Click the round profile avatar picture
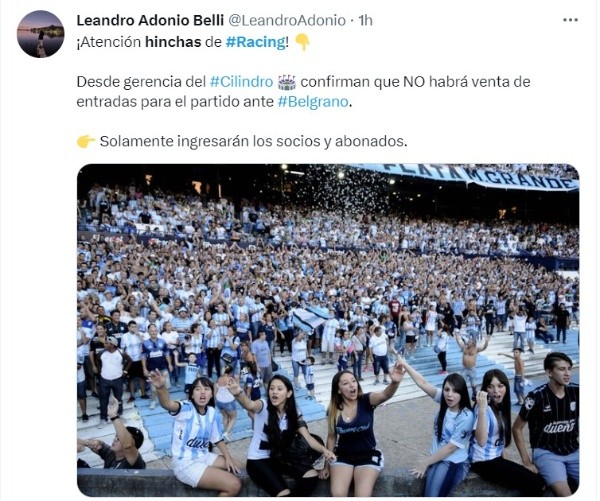 pos(41,34)
